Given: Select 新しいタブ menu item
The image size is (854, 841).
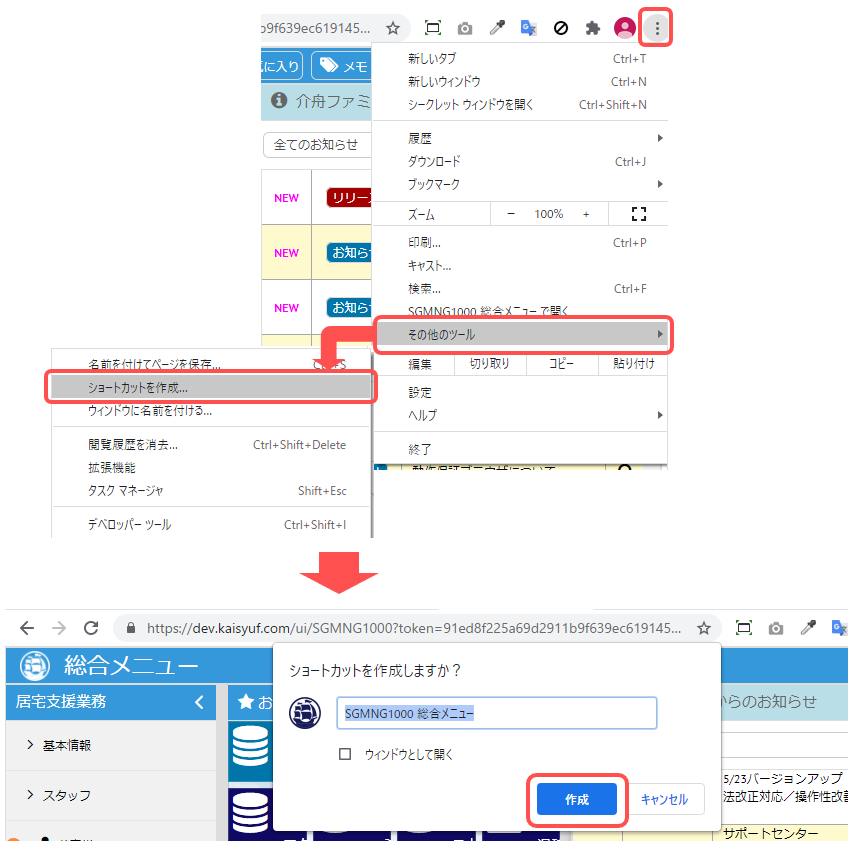Looking at the screenshot, I should pyautogui.click(x=520, y=59).
